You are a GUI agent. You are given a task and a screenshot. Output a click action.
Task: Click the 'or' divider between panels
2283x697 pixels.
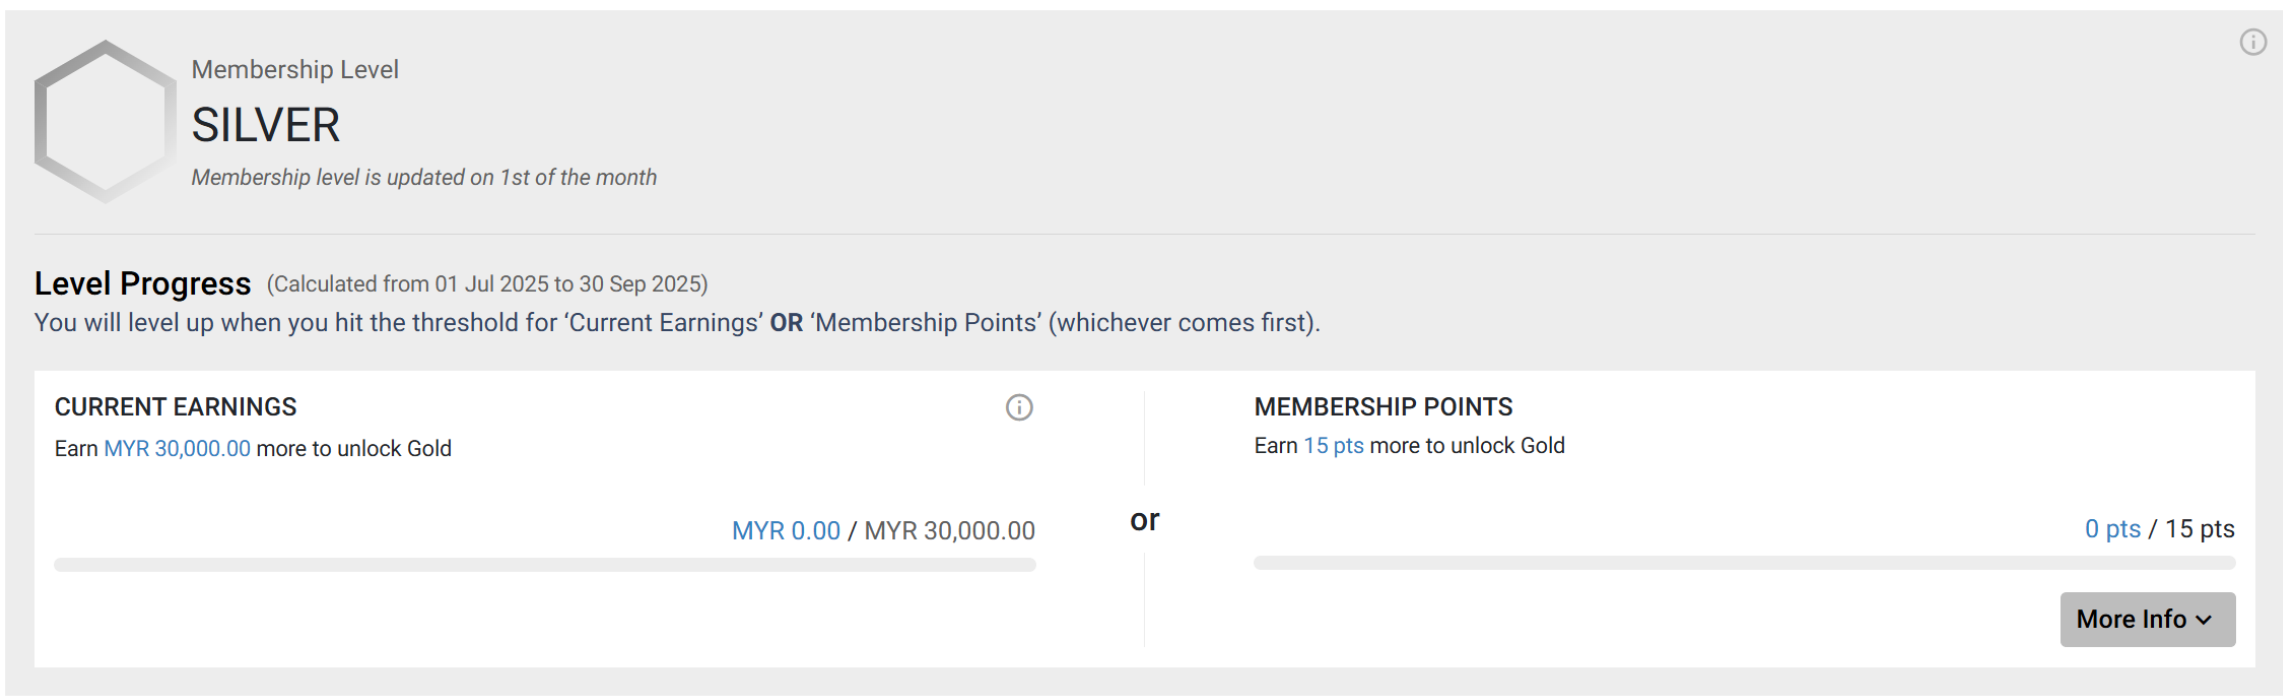(1144, 520)
